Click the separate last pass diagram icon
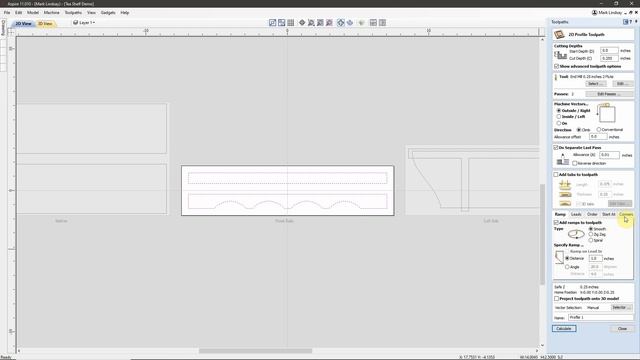Image resolution: width=640 pixels, height=360 pixels. (563, 159)
